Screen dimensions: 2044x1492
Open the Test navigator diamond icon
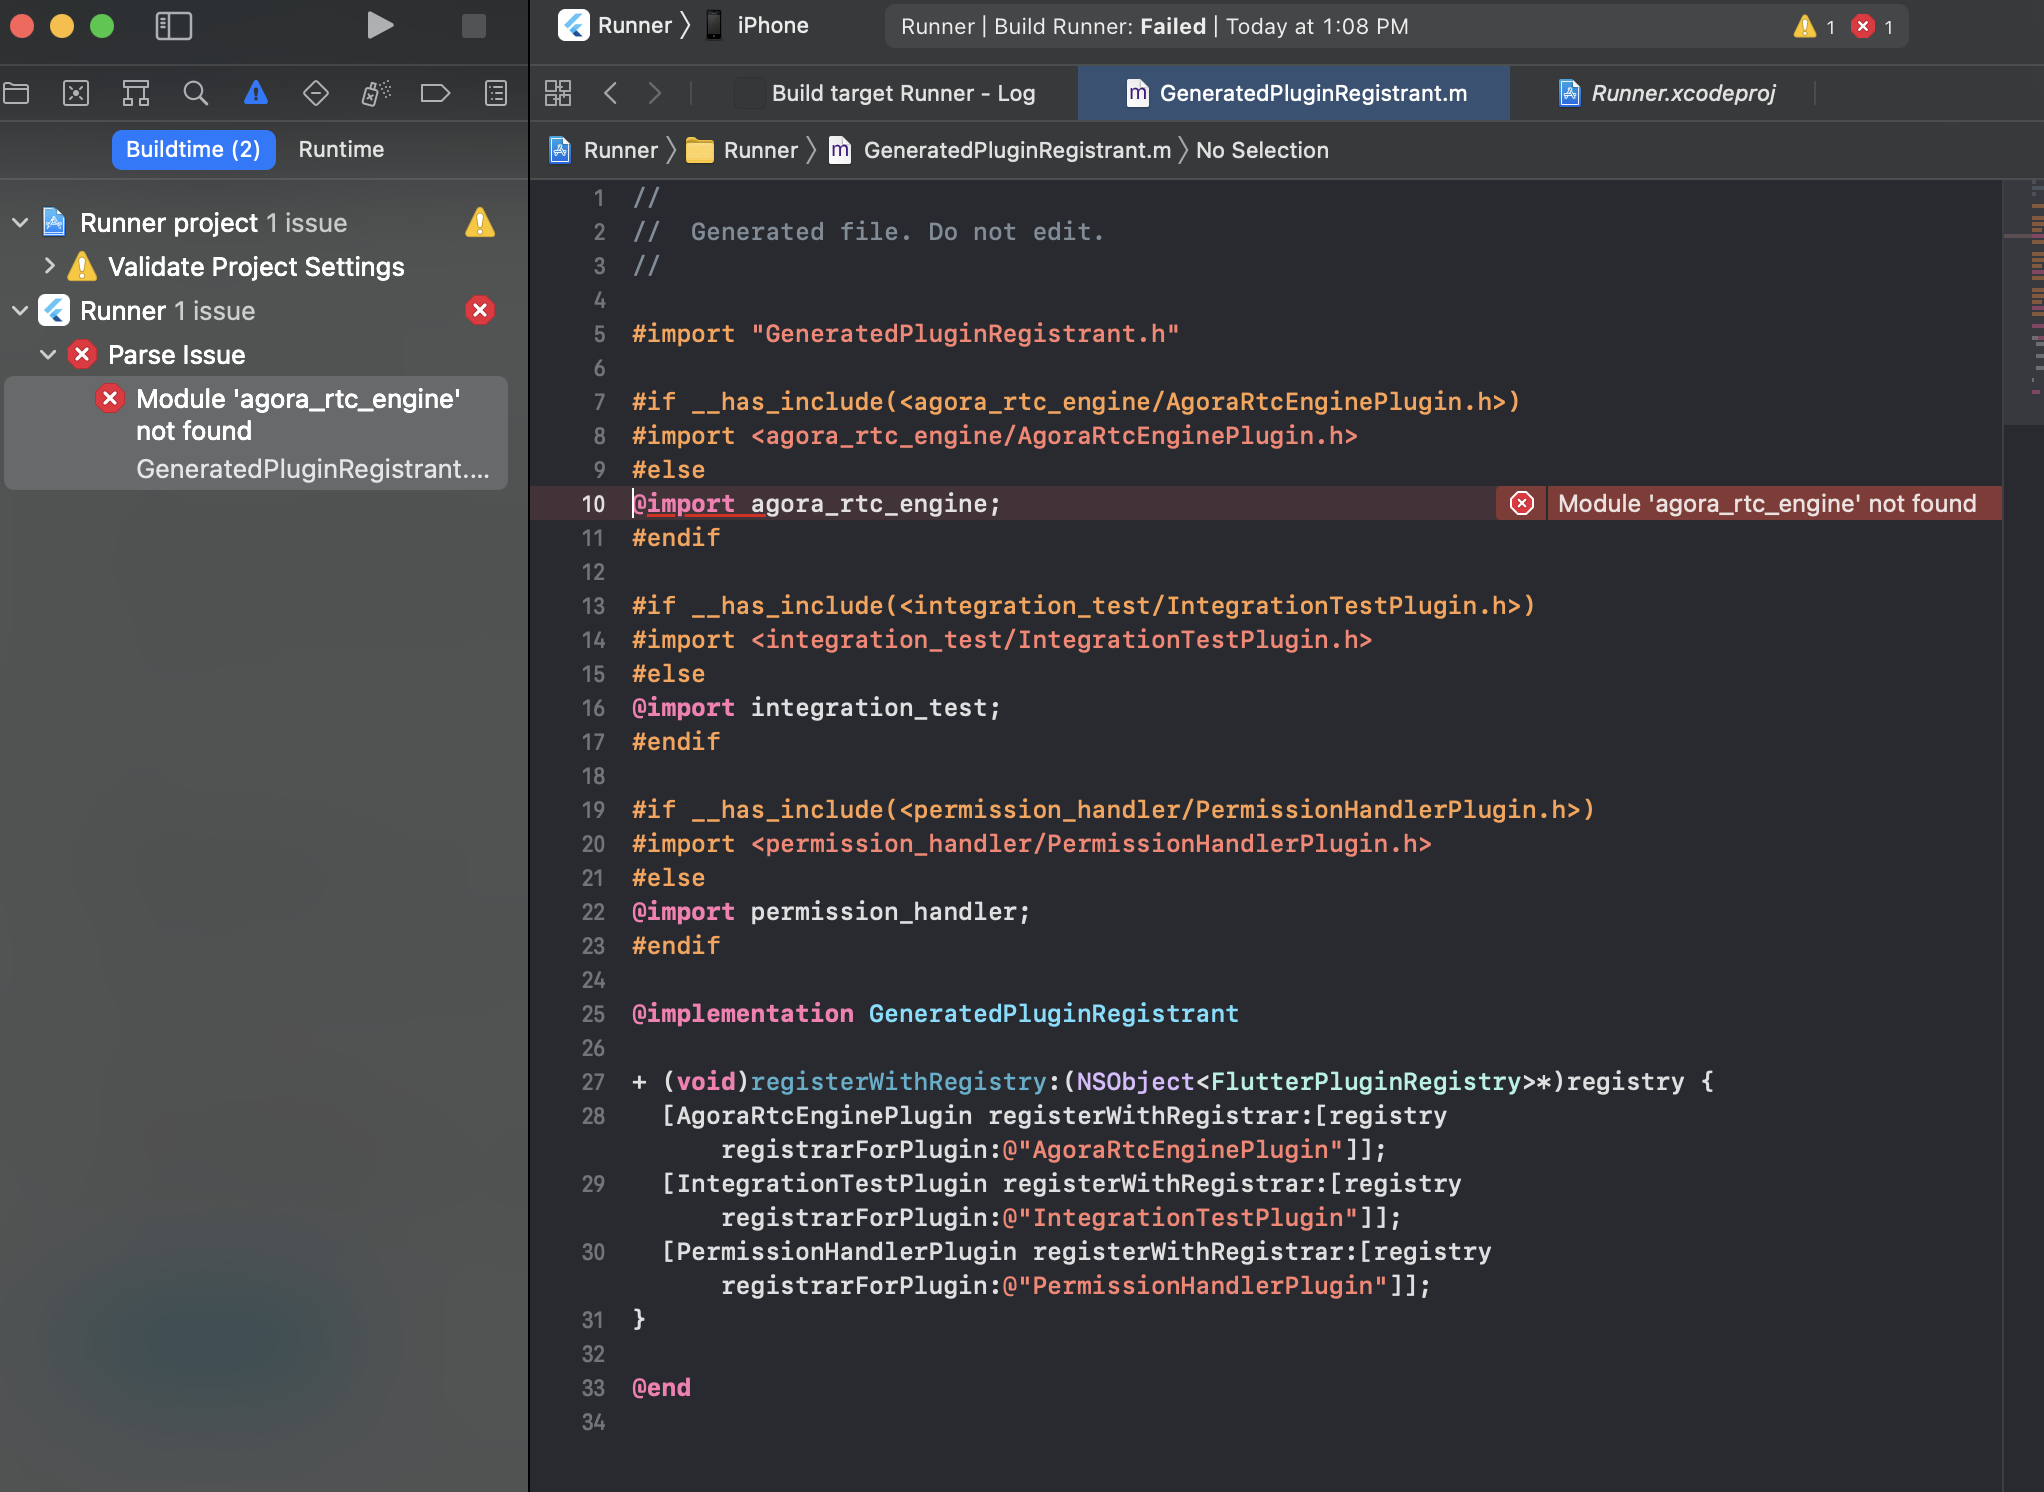316,92
